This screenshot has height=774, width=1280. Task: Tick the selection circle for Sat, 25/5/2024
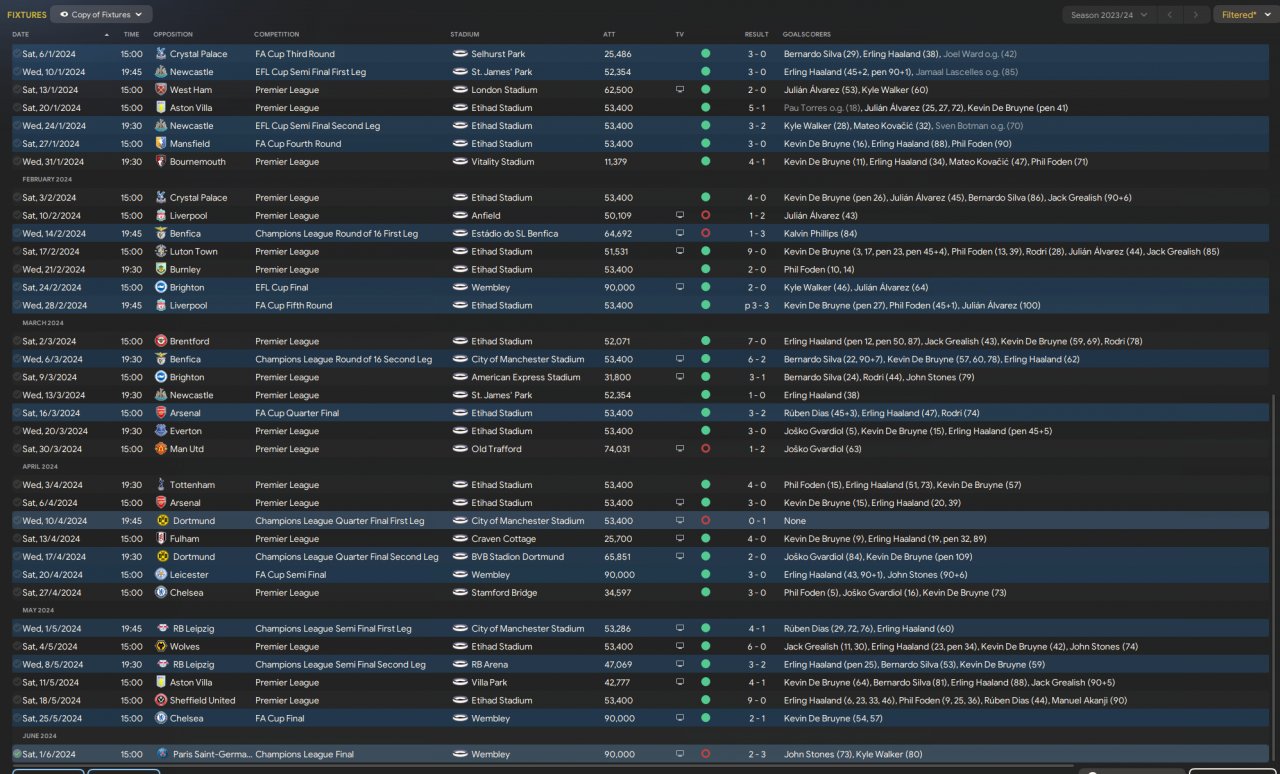[17, 719]
